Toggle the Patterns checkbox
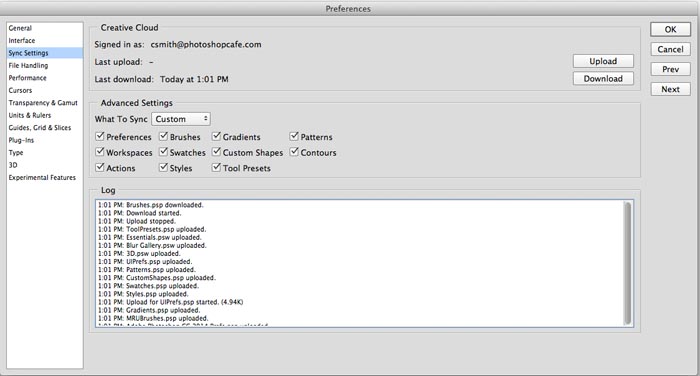 coord(294,136)
